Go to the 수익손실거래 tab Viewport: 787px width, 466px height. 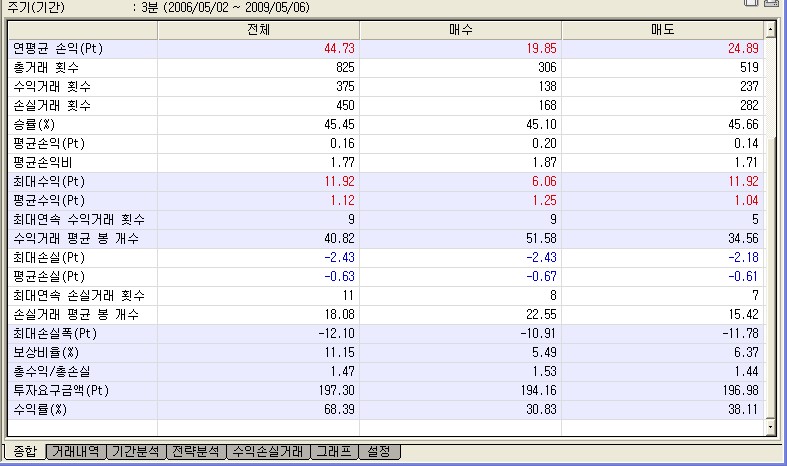coord(267,452)
